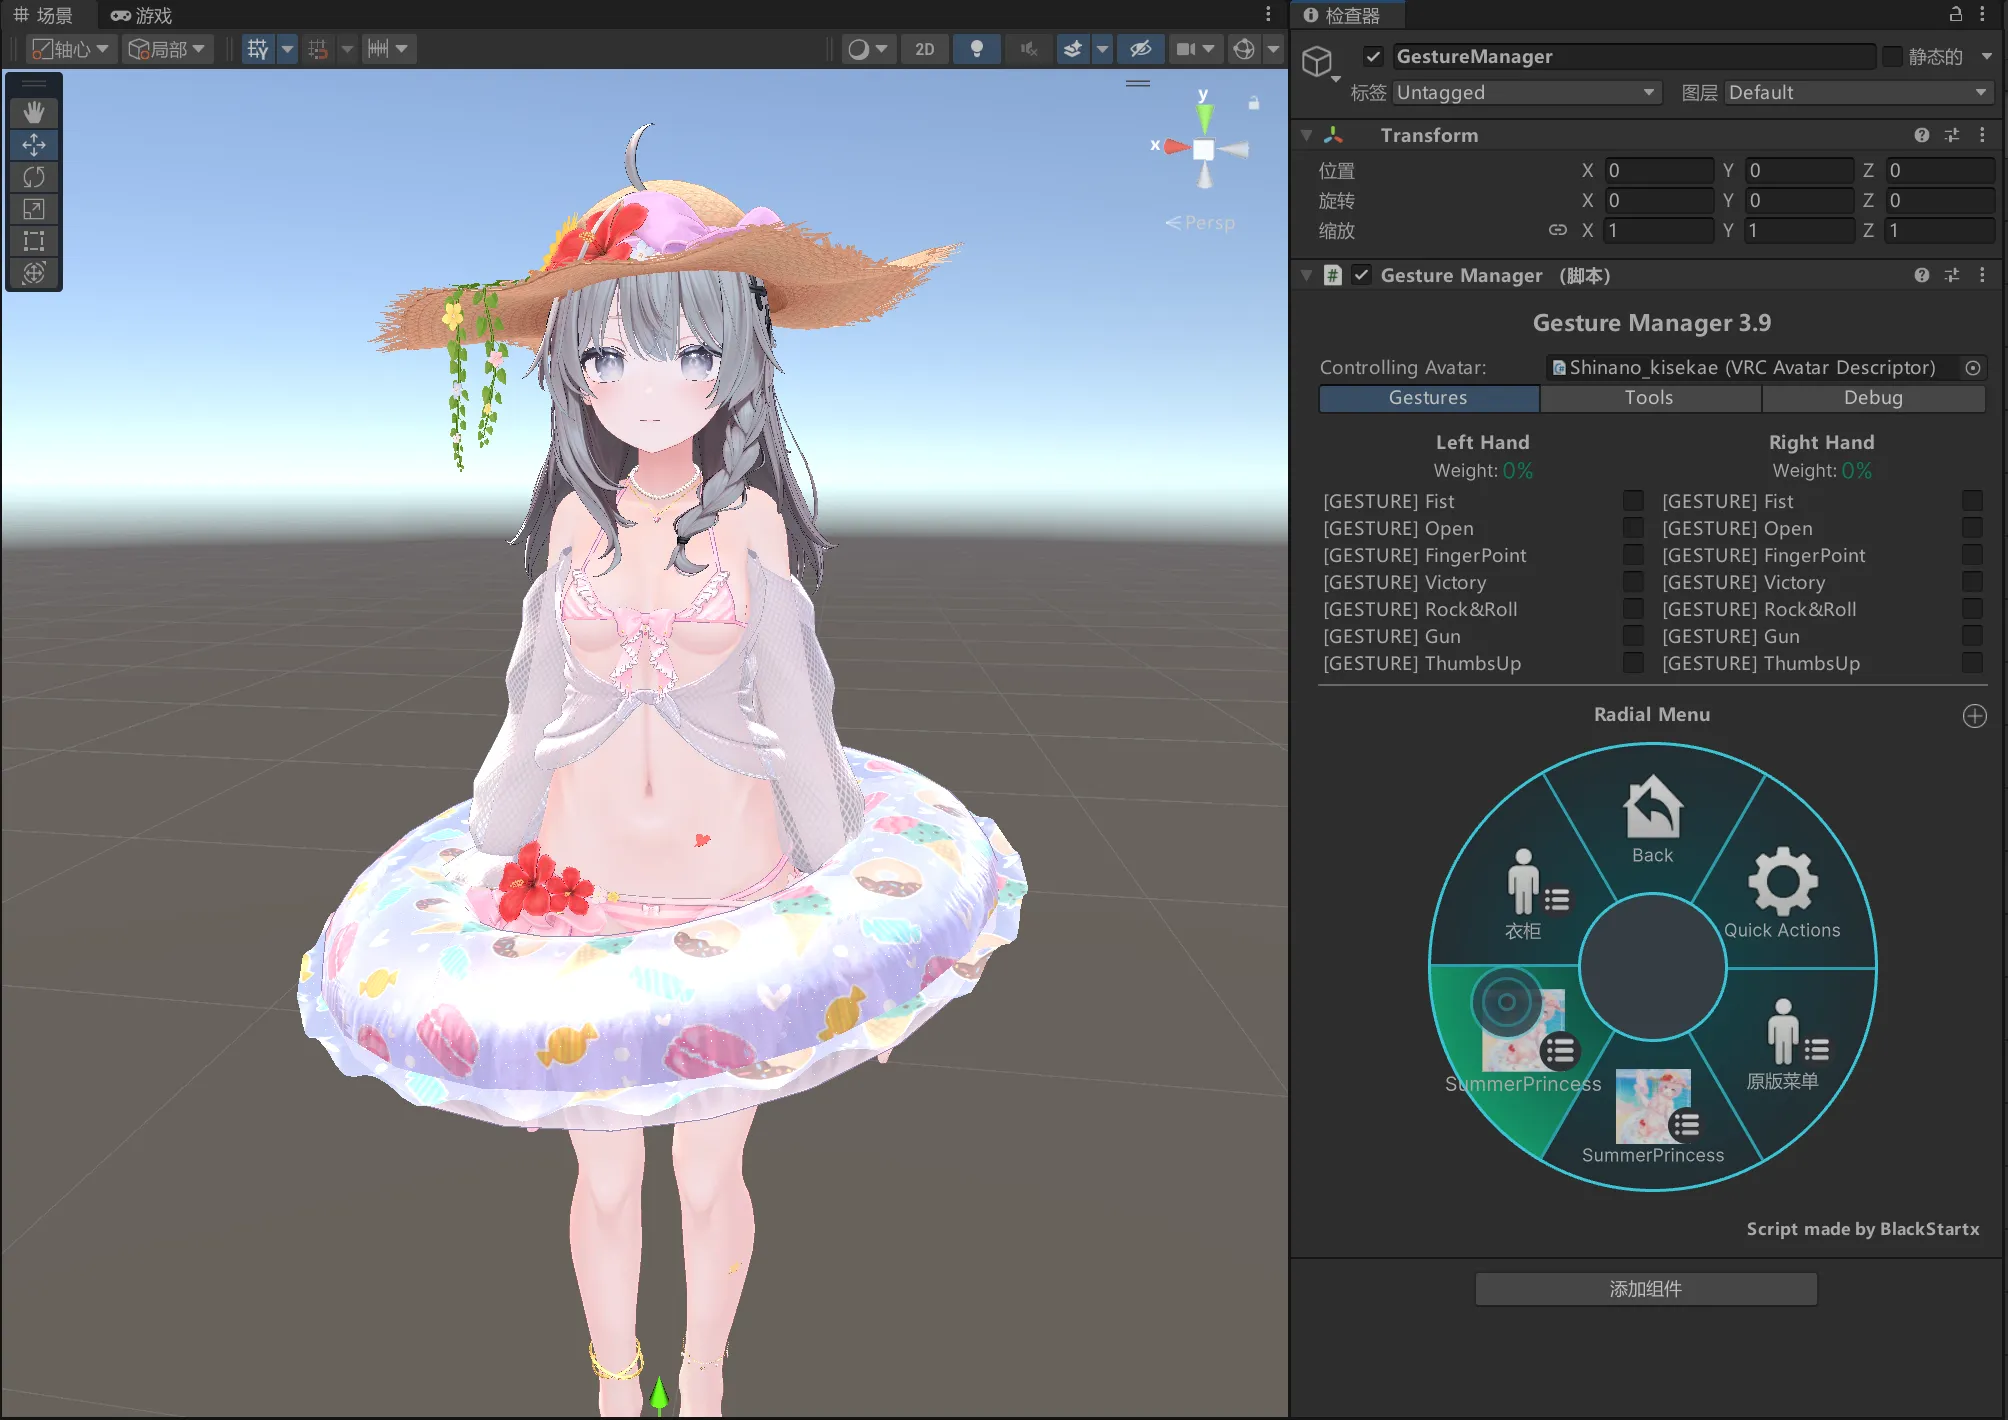Open the 图层 Default layer dropdown
The width and height of the screenshot is (2008, 1420).
point(1858,93)
